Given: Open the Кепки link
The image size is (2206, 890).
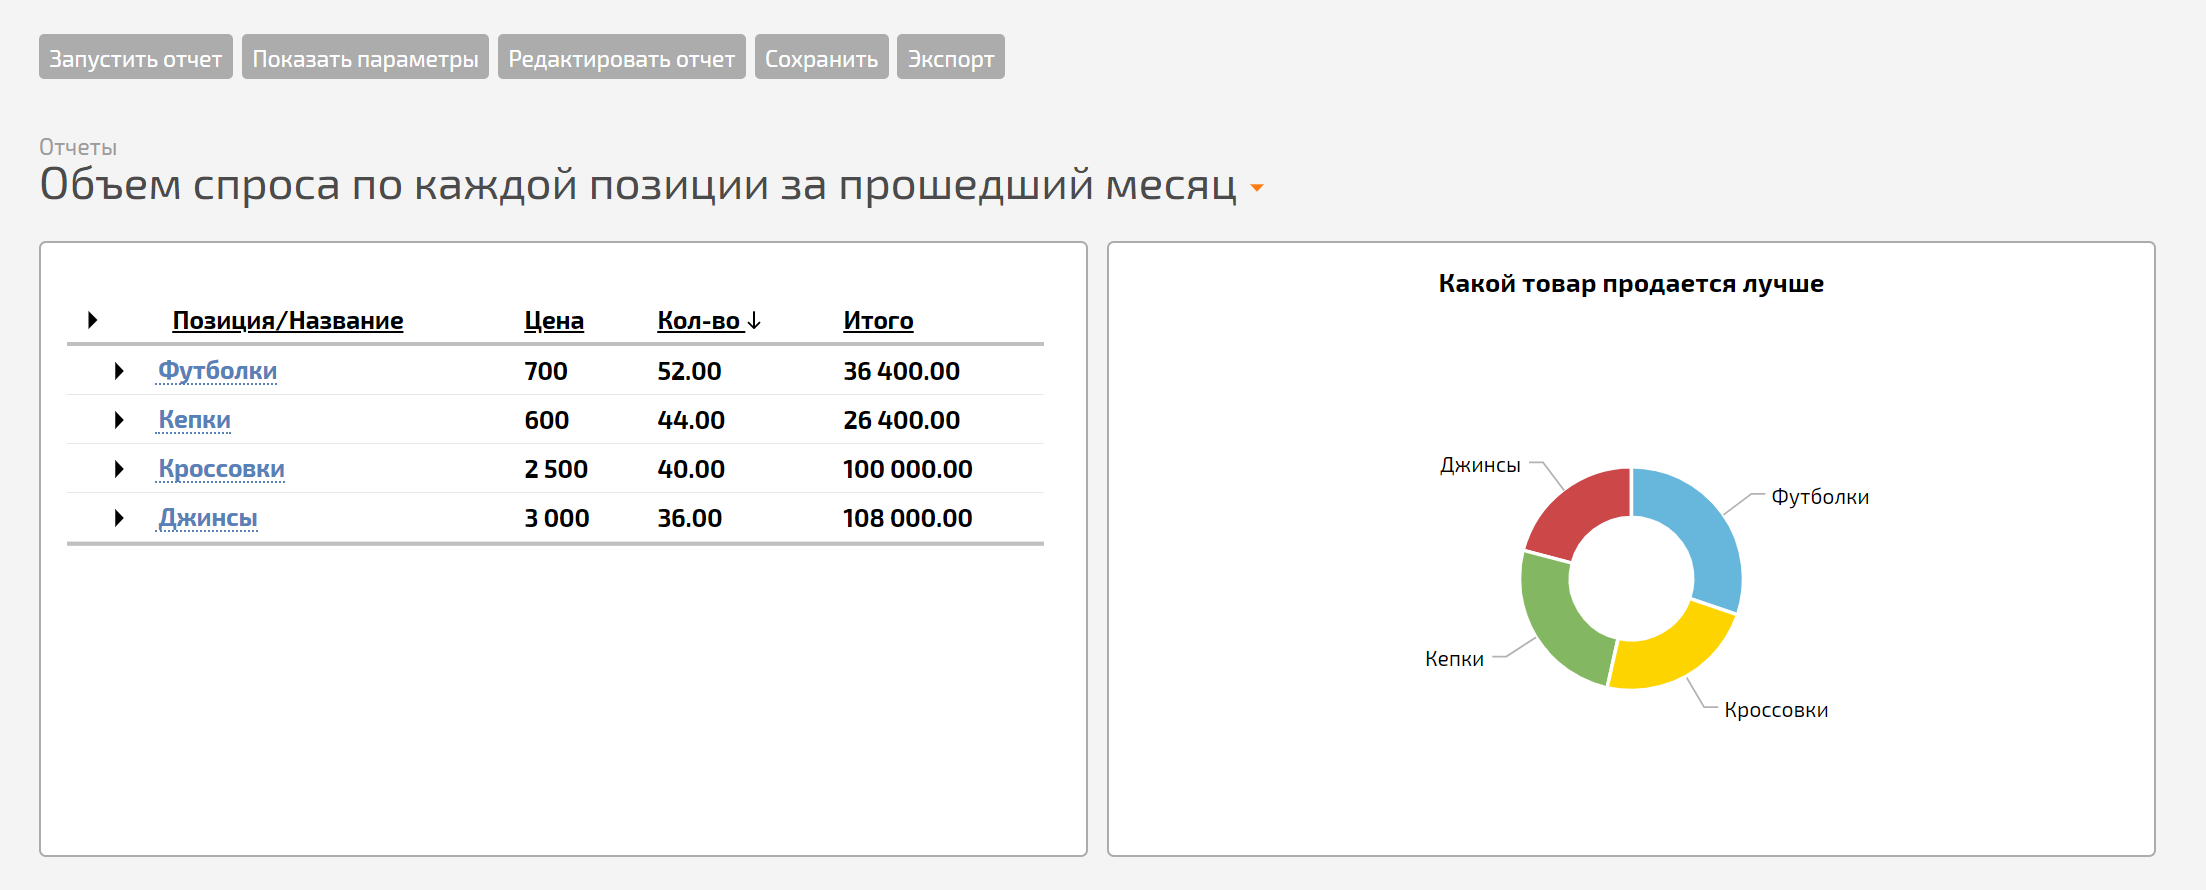Looking at the screenshot, I should pyautogui.click(x=194, y=420).
